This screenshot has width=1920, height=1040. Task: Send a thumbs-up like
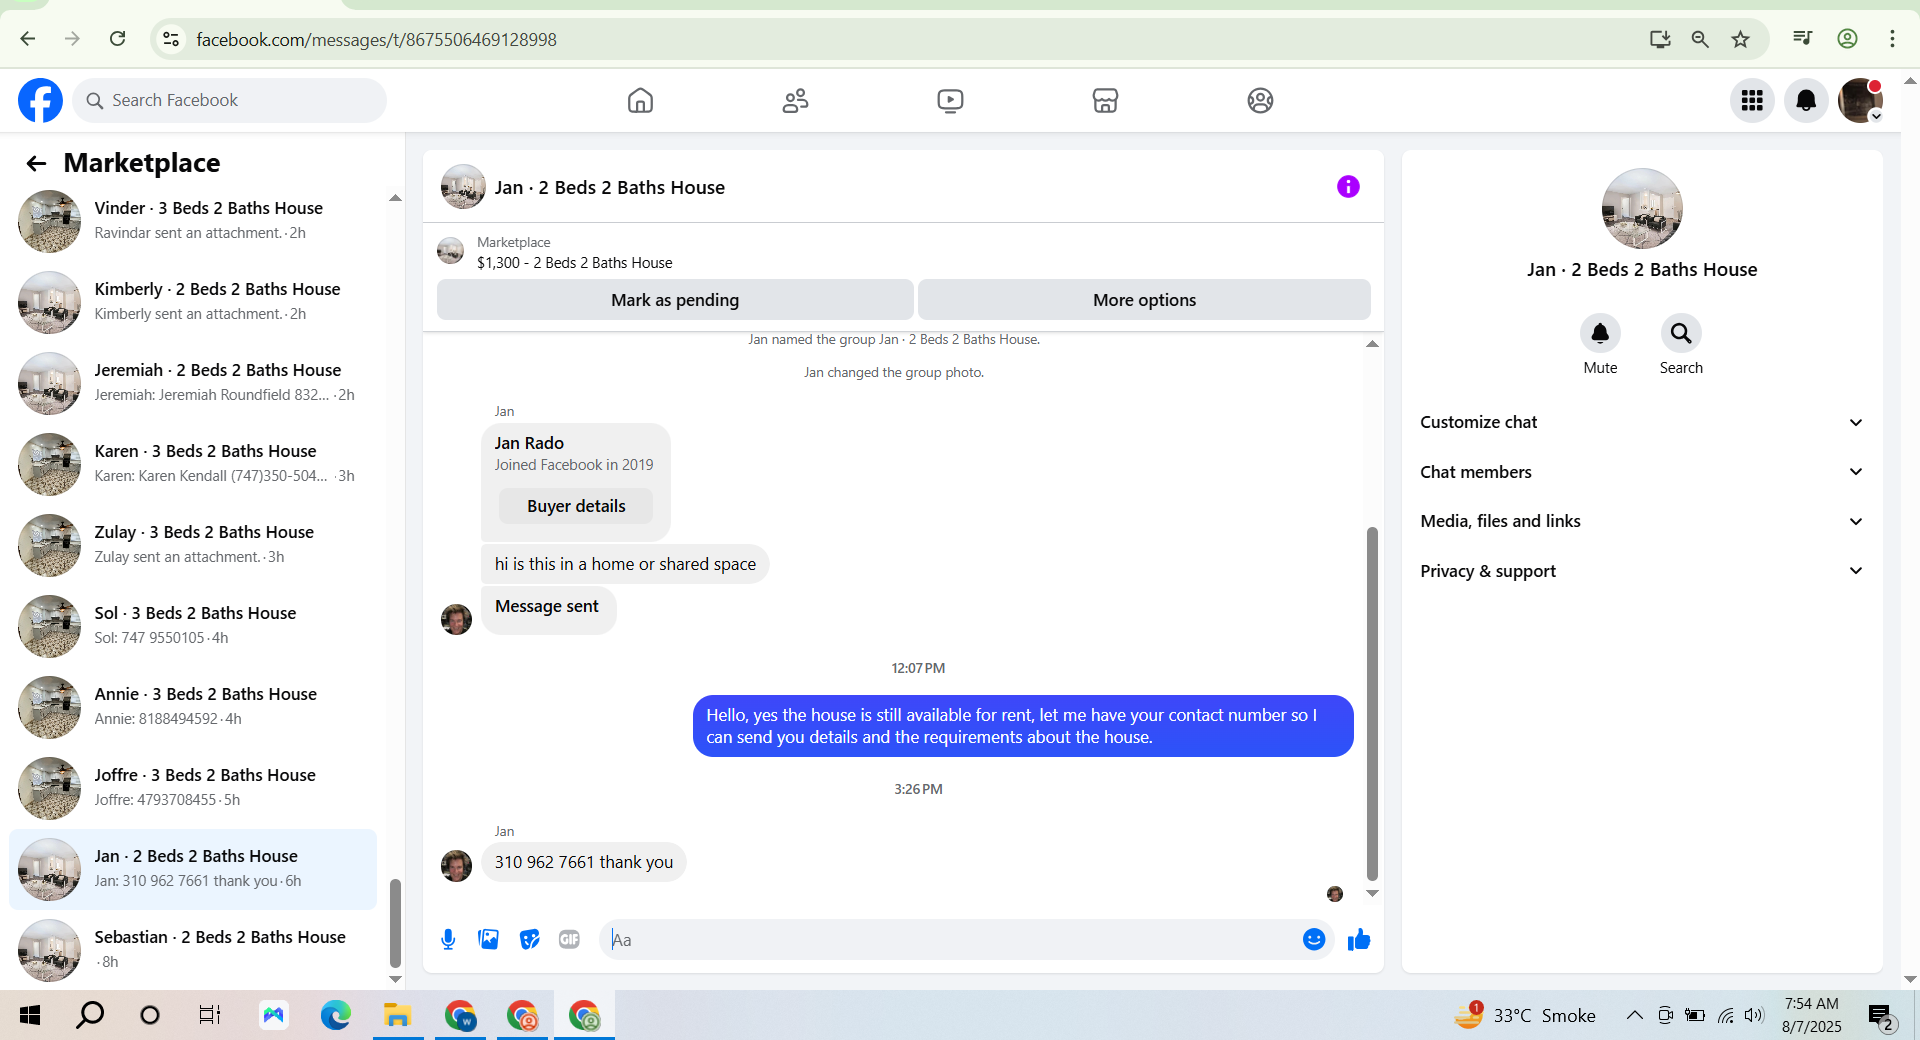1358,939
